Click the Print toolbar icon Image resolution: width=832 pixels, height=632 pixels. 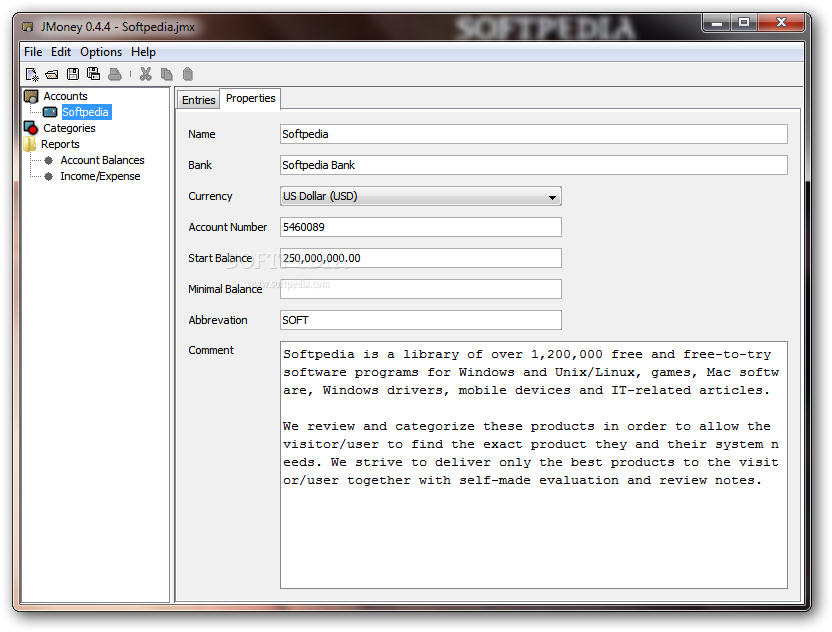click(115, 74)
